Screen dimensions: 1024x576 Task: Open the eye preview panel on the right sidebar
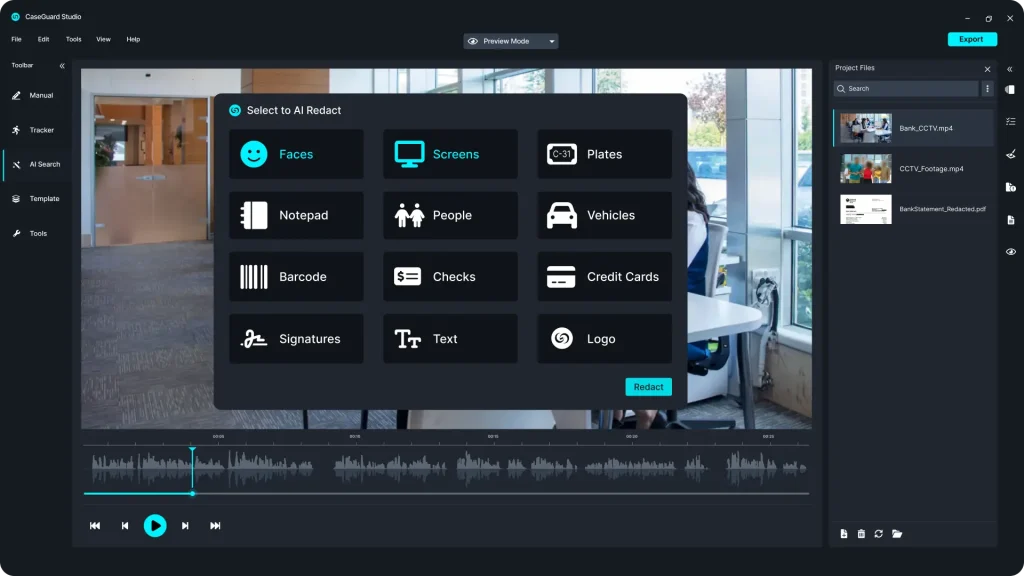(x=1010, y=251)
